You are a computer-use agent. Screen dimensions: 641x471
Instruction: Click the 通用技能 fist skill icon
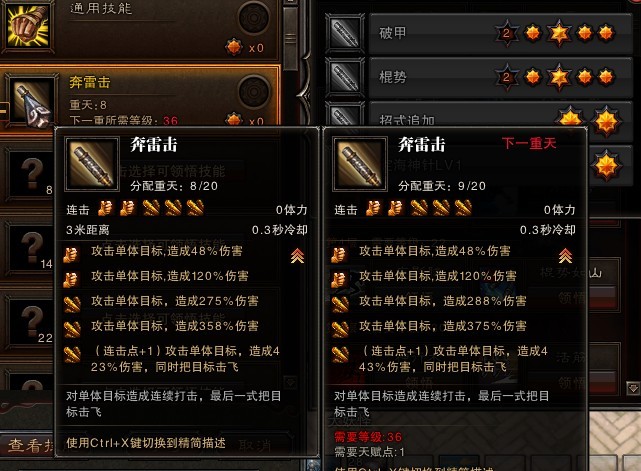pos(28,25)
